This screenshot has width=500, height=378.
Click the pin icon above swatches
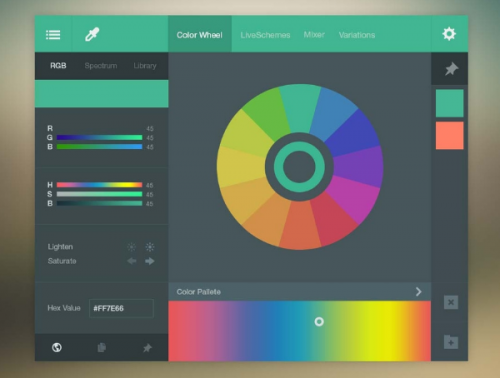pos(451,69)
